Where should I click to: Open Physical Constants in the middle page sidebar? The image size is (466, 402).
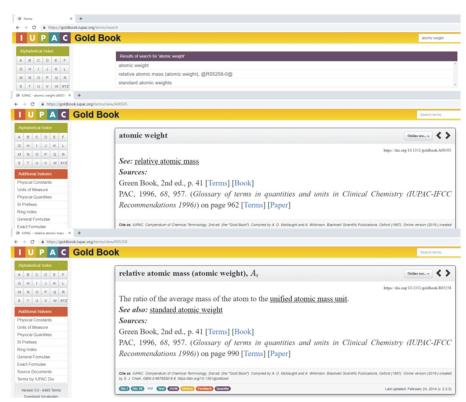click(x=34, y=182)
